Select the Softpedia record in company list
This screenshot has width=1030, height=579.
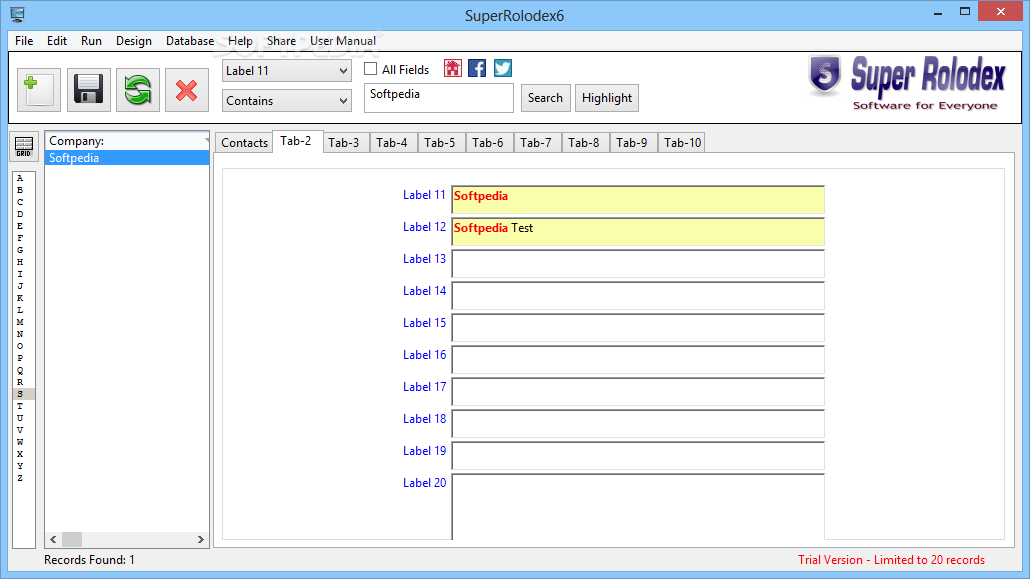(127, 158)
